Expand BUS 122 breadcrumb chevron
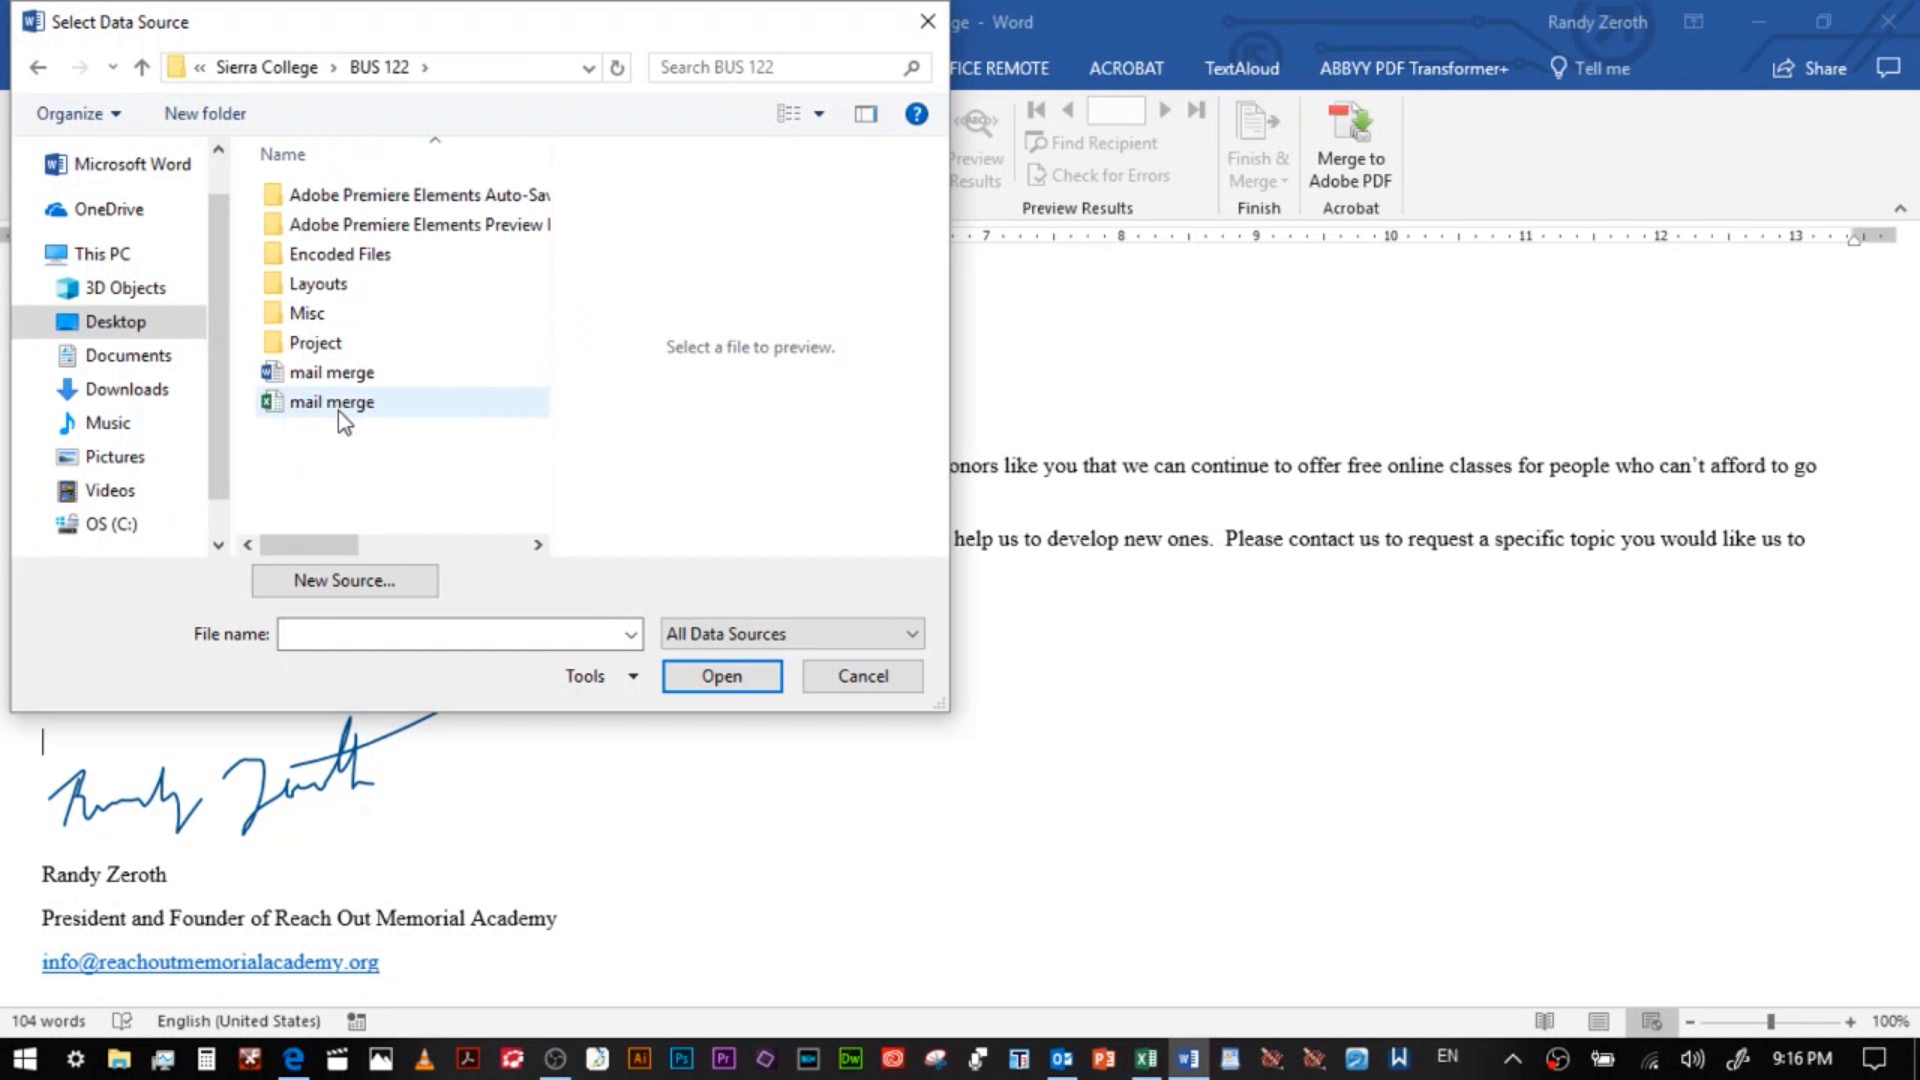Image resolution: width=1920 pixels, height=1080 pixels. click(425, 67)
